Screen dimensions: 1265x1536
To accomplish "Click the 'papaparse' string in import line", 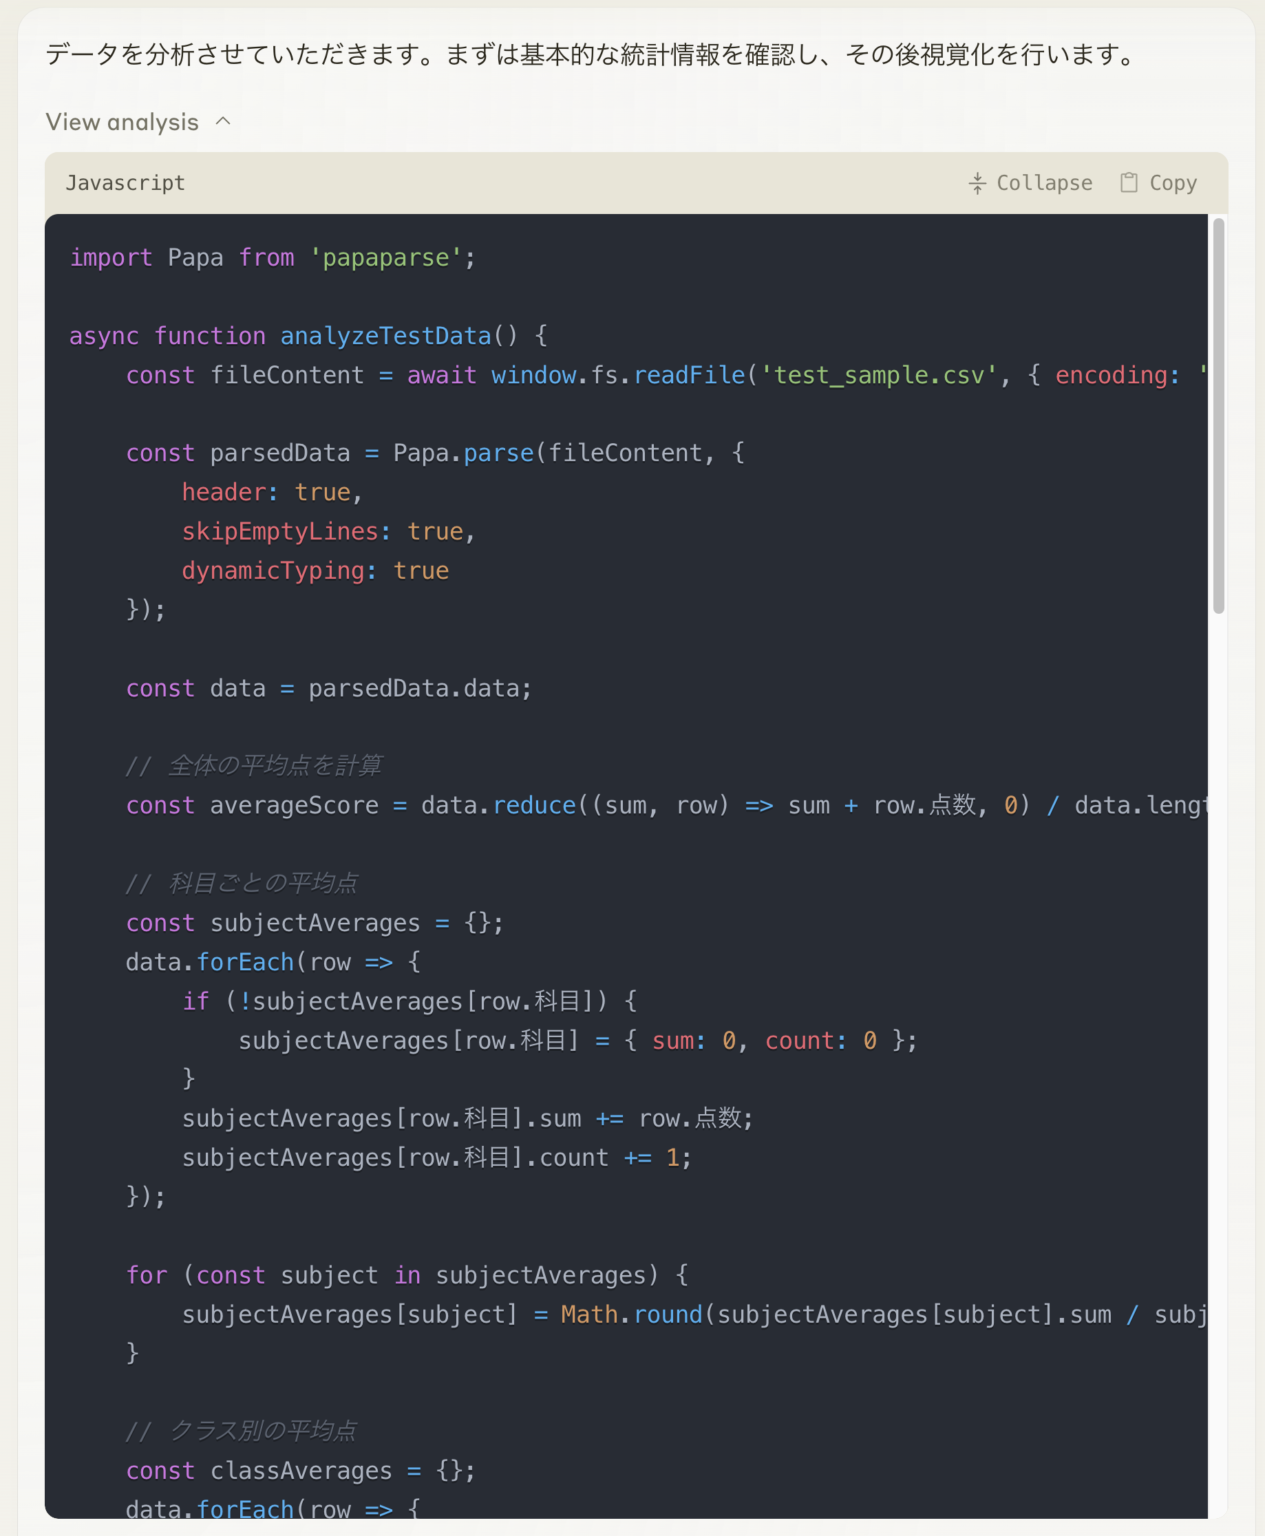I will 385,258.
